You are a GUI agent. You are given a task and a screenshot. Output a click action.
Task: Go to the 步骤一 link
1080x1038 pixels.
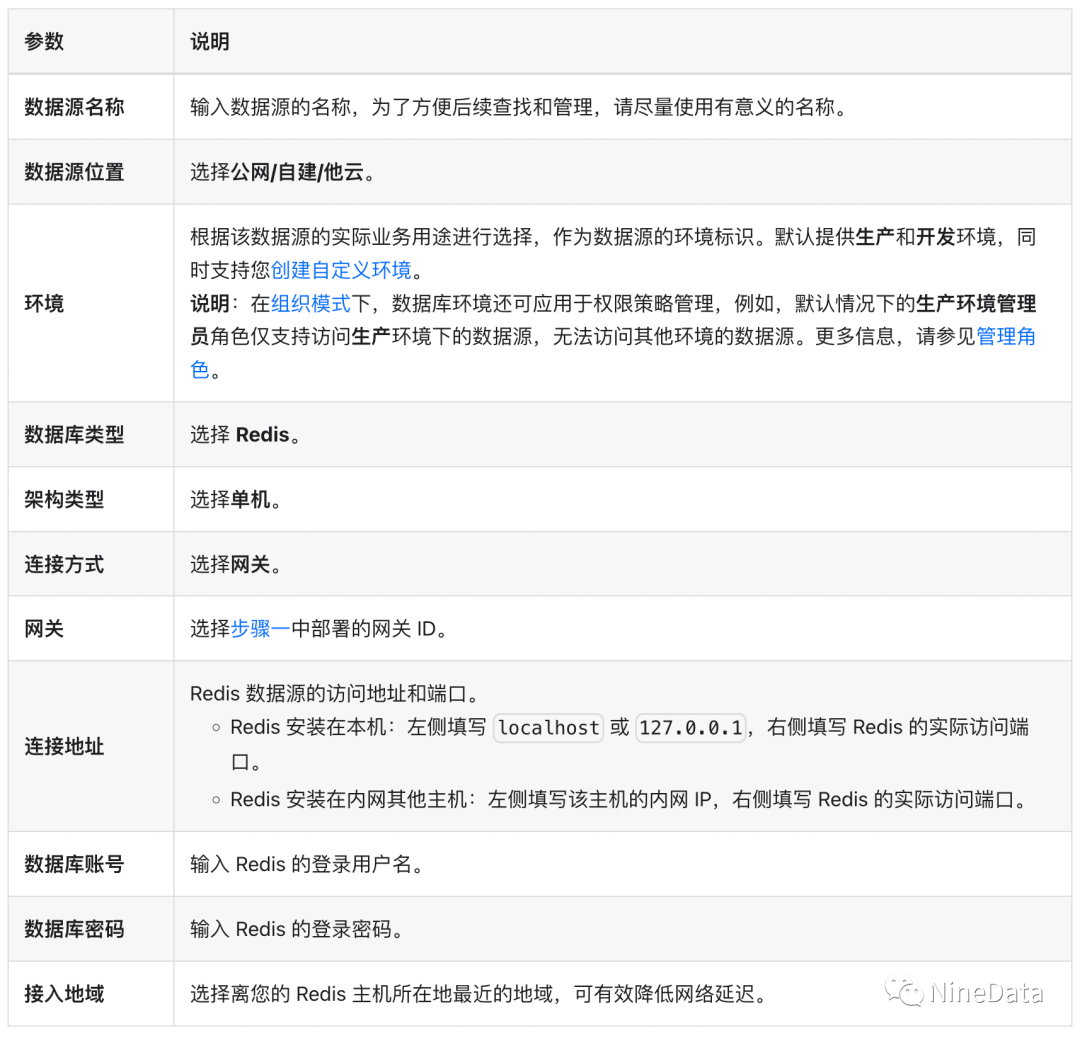(x=260, y=628)
